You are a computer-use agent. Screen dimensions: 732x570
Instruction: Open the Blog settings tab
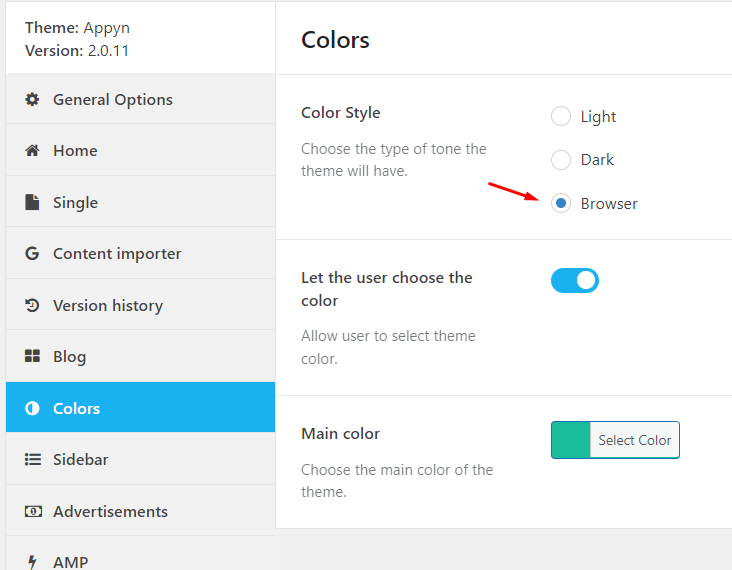(x=141, y=356)
